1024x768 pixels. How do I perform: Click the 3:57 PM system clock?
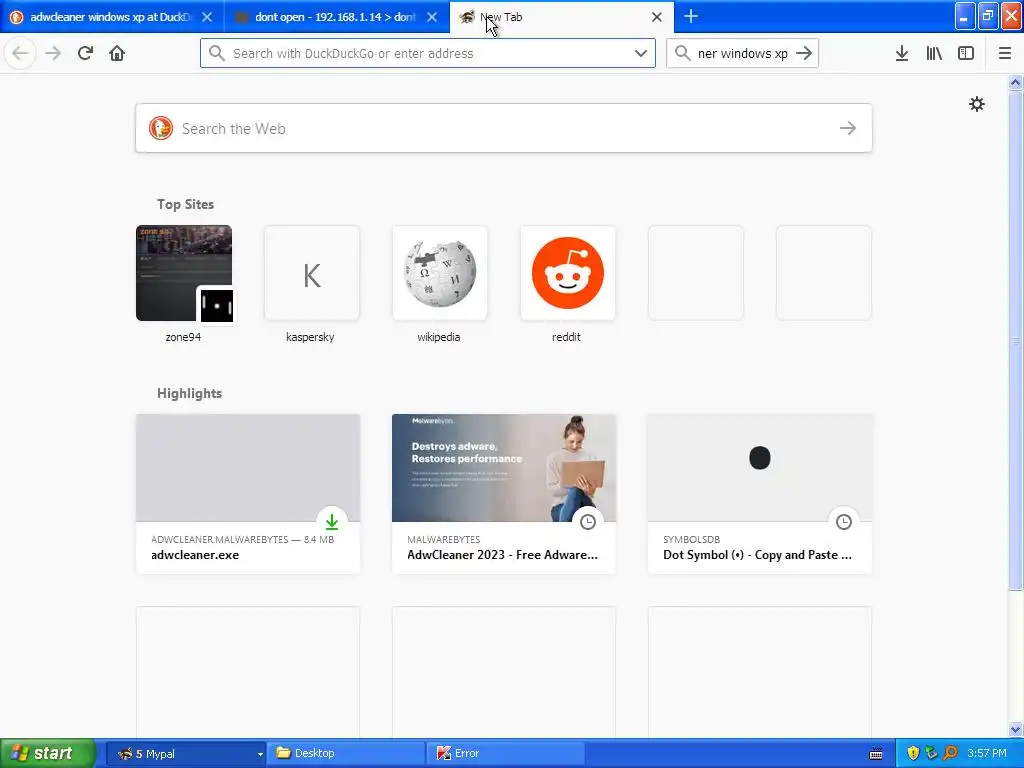[x=987, y=754]
